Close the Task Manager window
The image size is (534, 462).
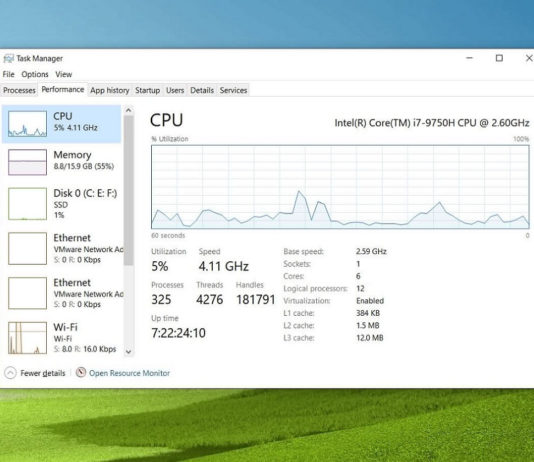529,58
